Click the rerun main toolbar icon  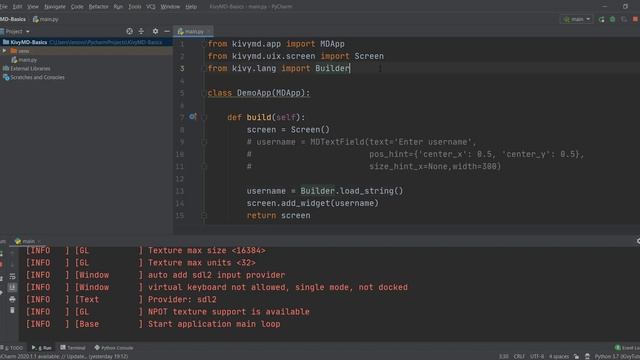click(x=602, y=19)
